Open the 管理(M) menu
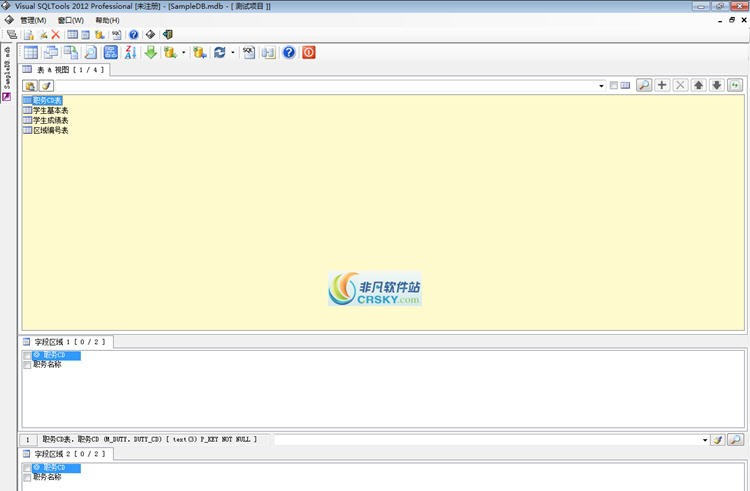Viewport: 750px width, 491px height. tap(33, 20)
